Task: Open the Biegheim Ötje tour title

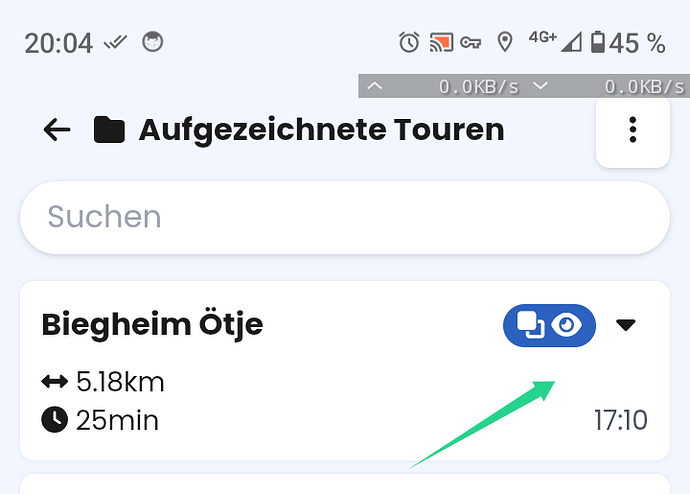Action: 152,325
